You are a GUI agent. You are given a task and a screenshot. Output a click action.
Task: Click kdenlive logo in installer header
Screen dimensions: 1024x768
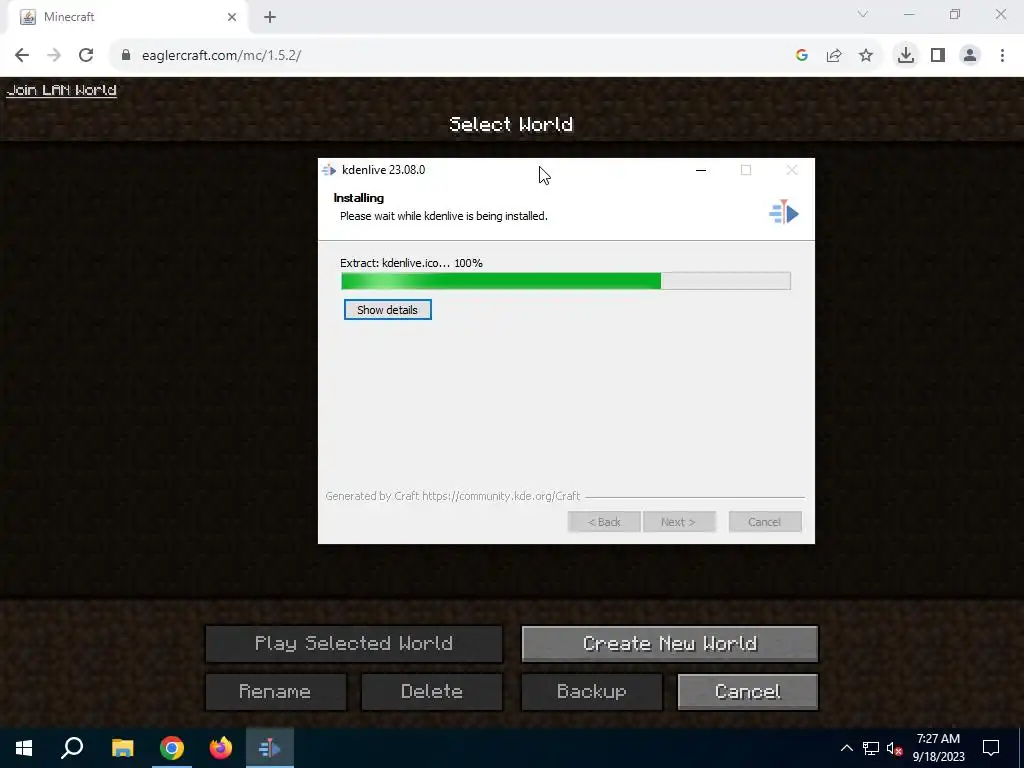pos(784,212)
